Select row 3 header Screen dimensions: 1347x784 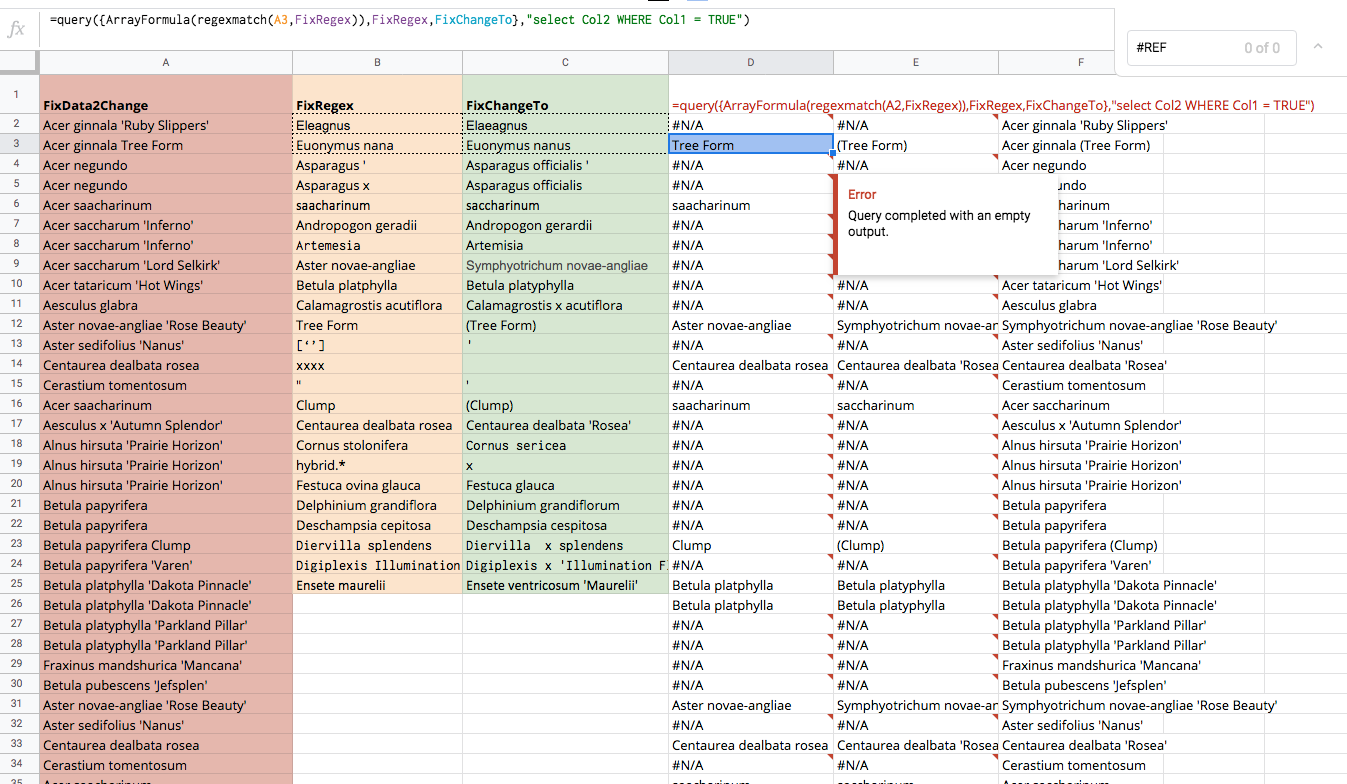(x=19, y=145)
